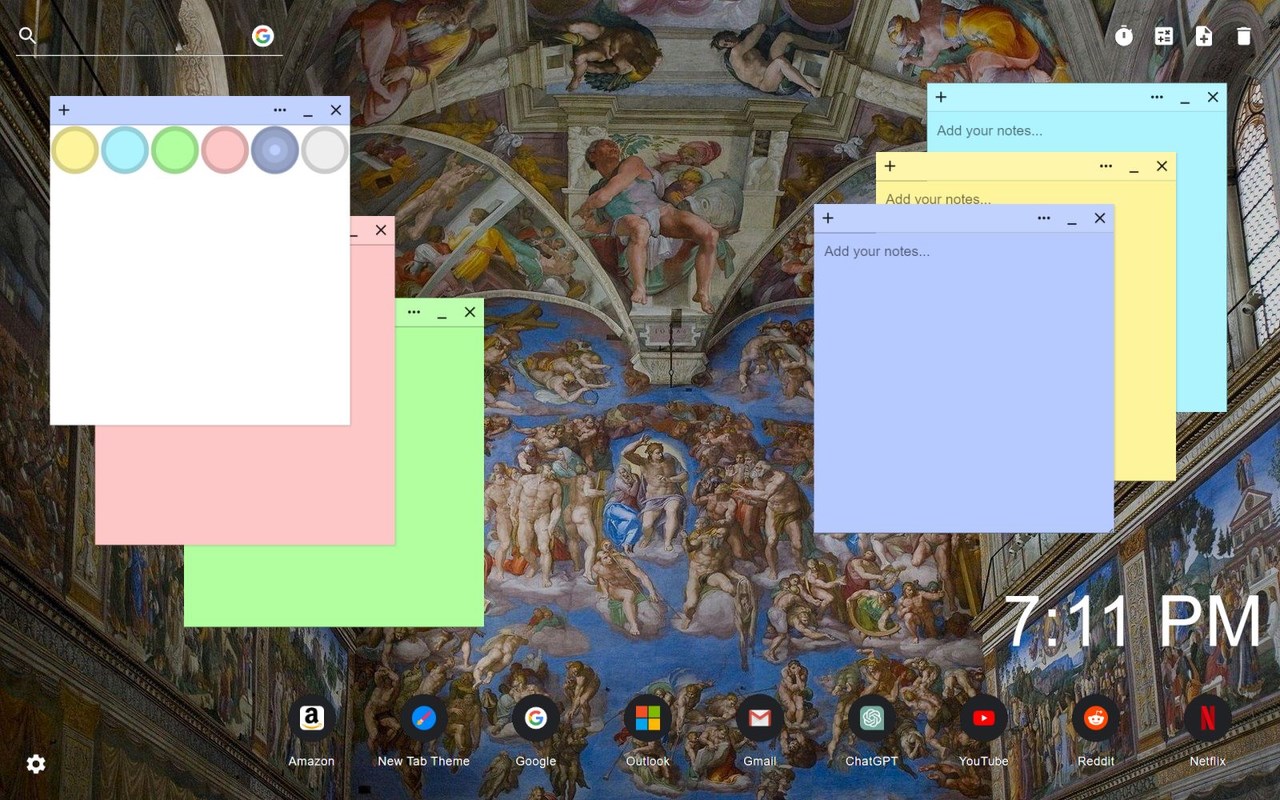Open the Gmail shortcut

tap(760, 718)
